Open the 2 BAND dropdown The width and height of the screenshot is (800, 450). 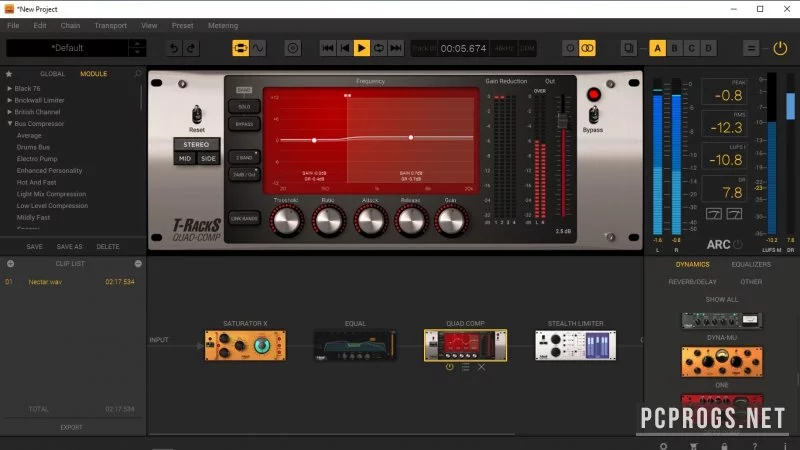coord(244,158)
